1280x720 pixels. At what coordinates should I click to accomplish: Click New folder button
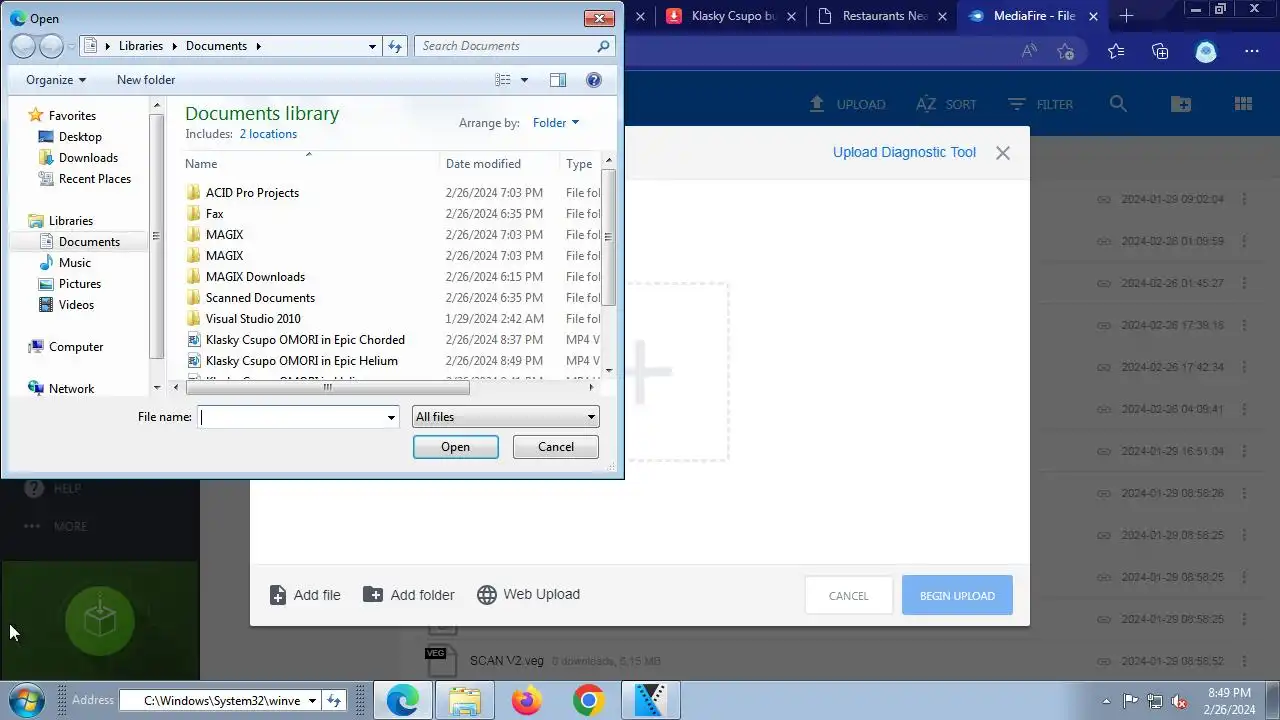pos(146,80)
